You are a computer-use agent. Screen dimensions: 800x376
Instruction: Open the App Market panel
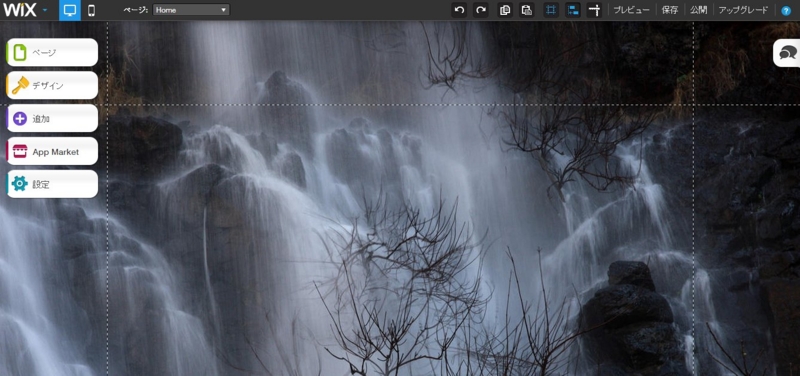[52, 151]
